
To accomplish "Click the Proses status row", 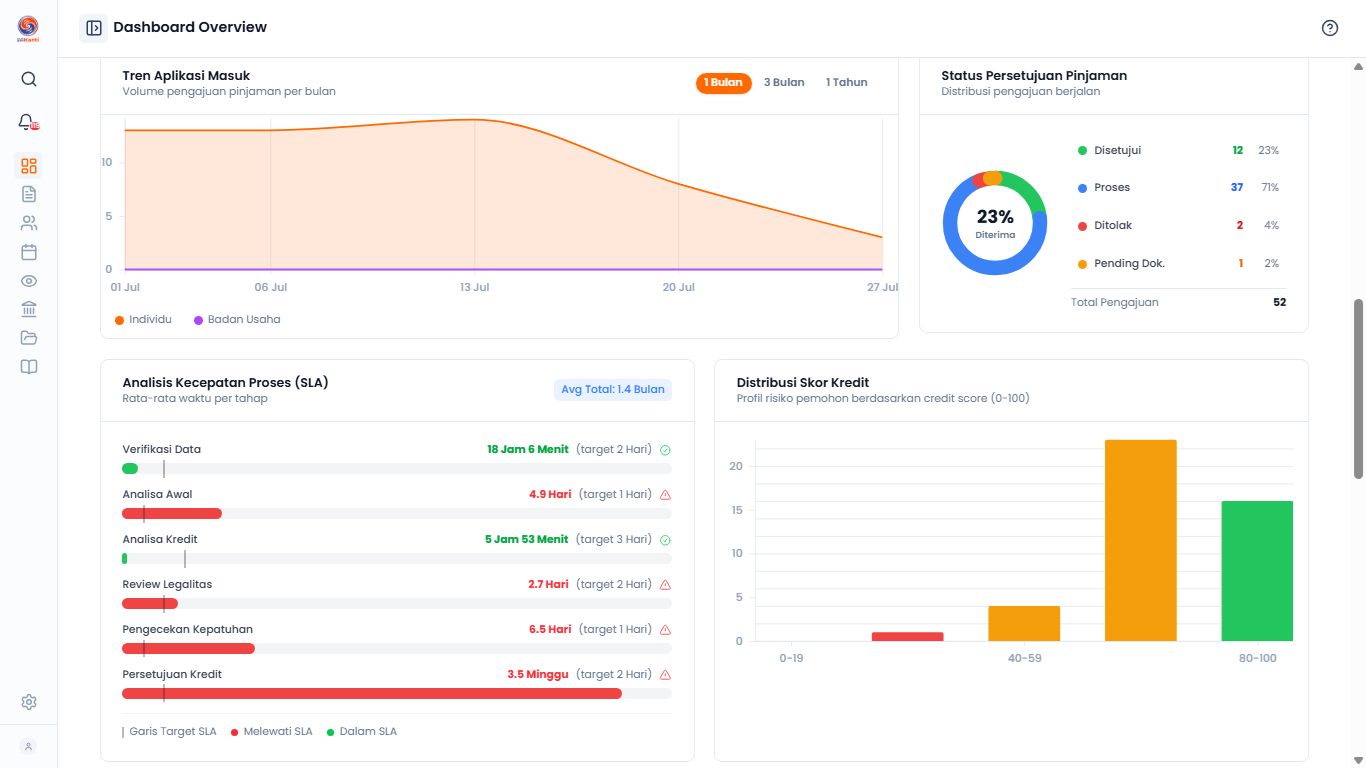I will point(1178,188).
